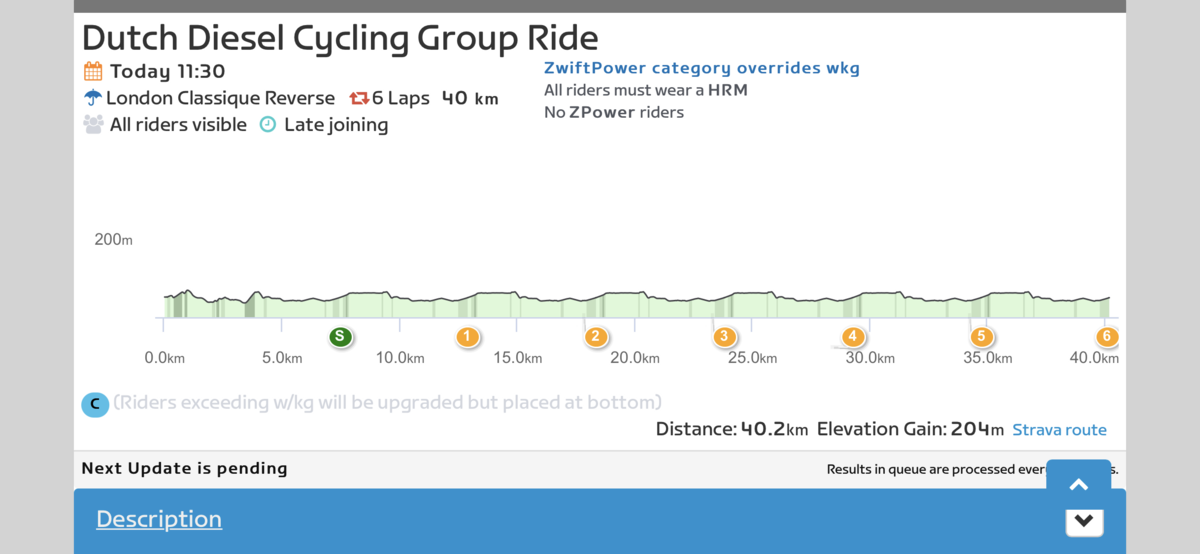Select lap 4 marker on elevation profile
This screenshot has height=554, width=1200.
tap(853, 337)
